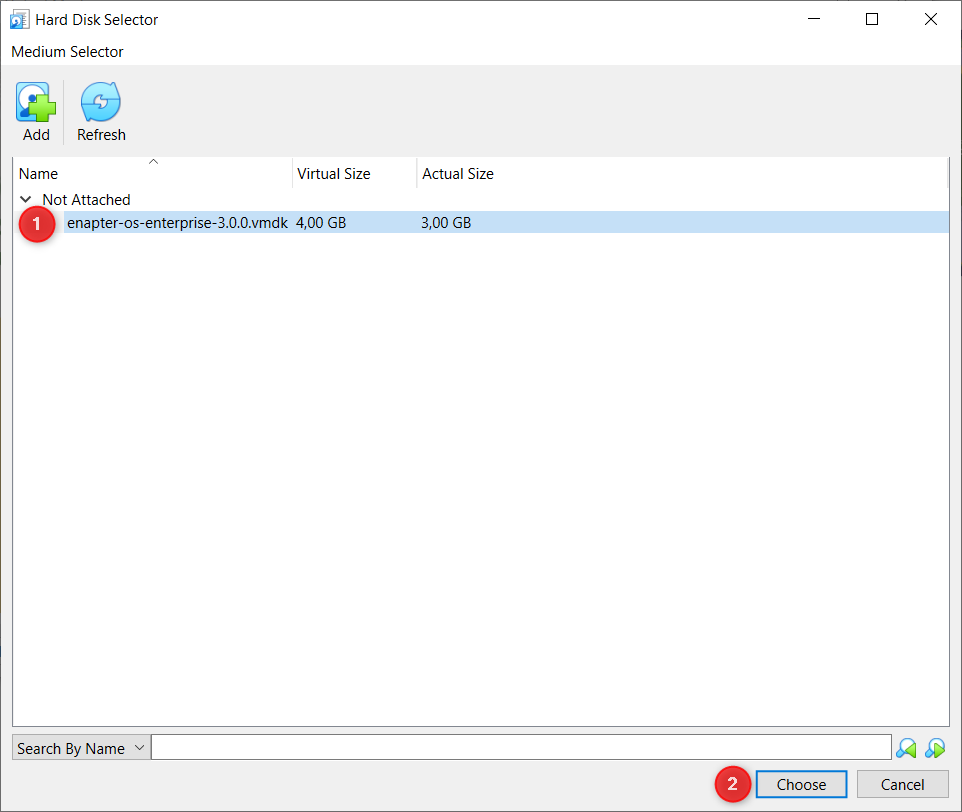The width and height of the screenshot is (962, 812).
Task: Click the Refresh icon to reload disks
Action: click(100, 100)
